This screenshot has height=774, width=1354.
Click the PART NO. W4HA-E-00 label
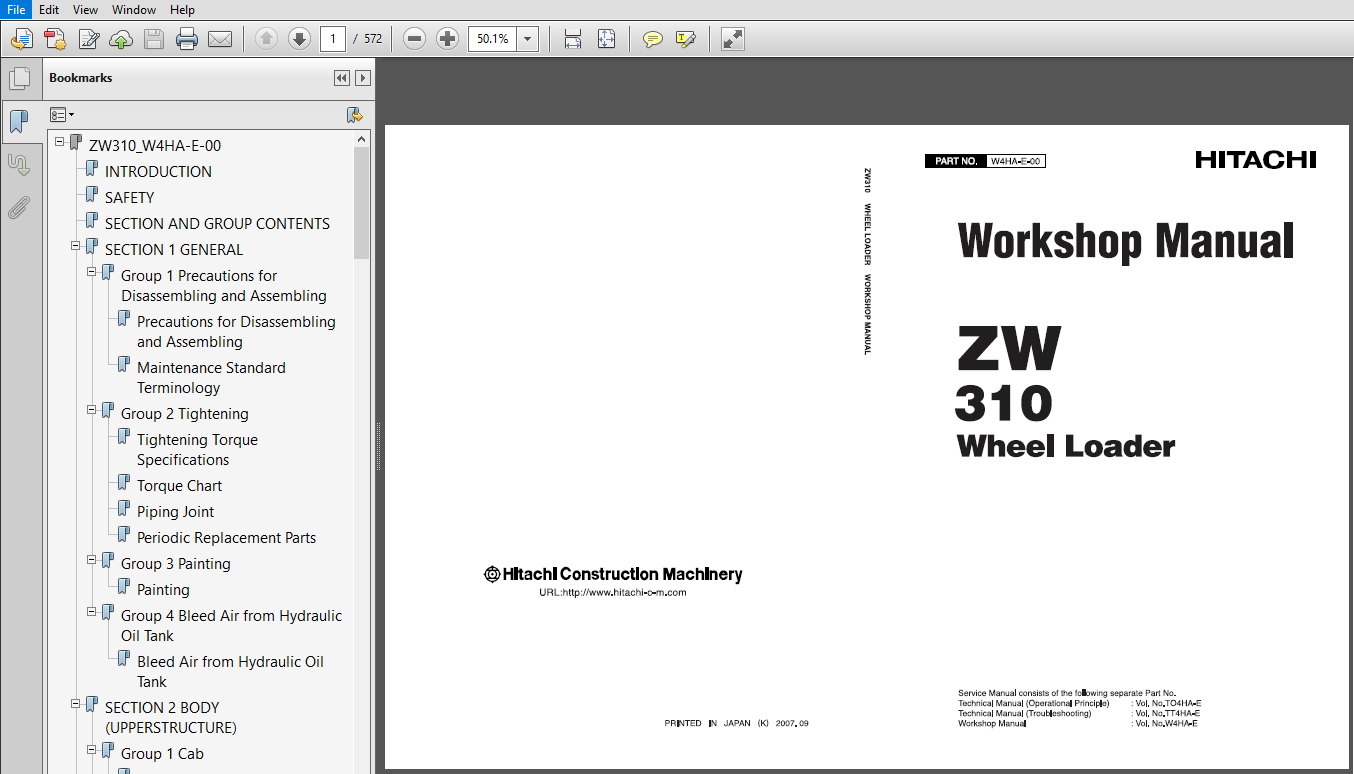[986, 161]
